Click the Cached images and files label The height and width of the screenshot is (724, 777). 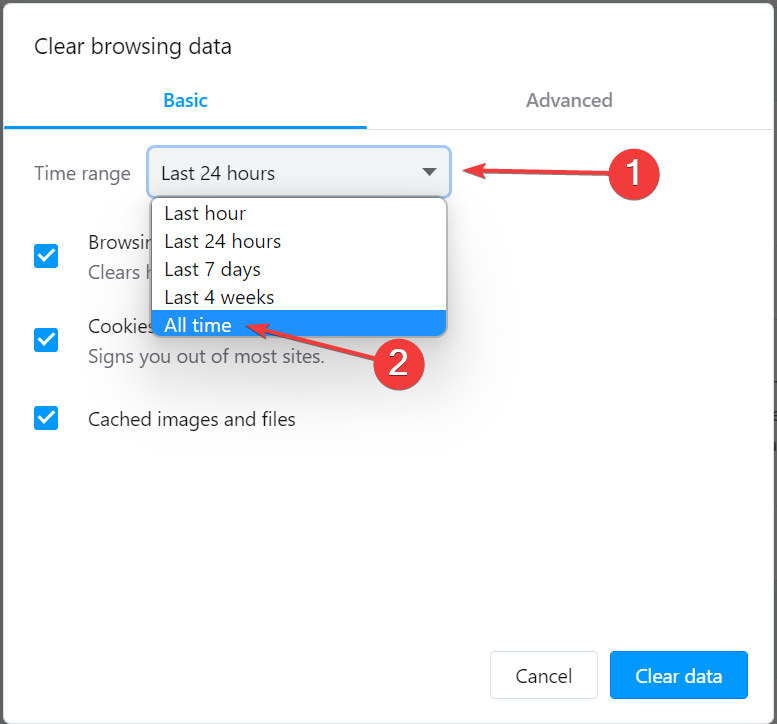[192, 419]
